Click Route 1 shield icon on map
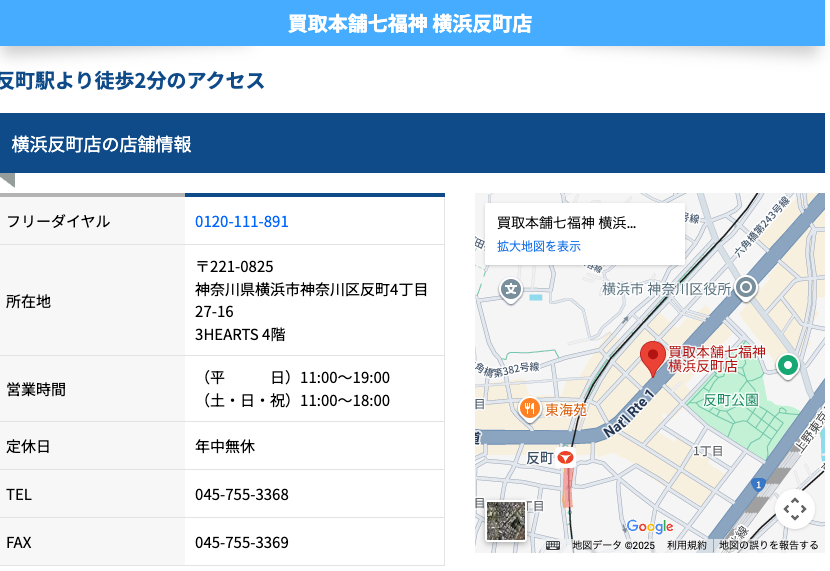830x571 pixels. pyautogui.click(x=758, y=485)
